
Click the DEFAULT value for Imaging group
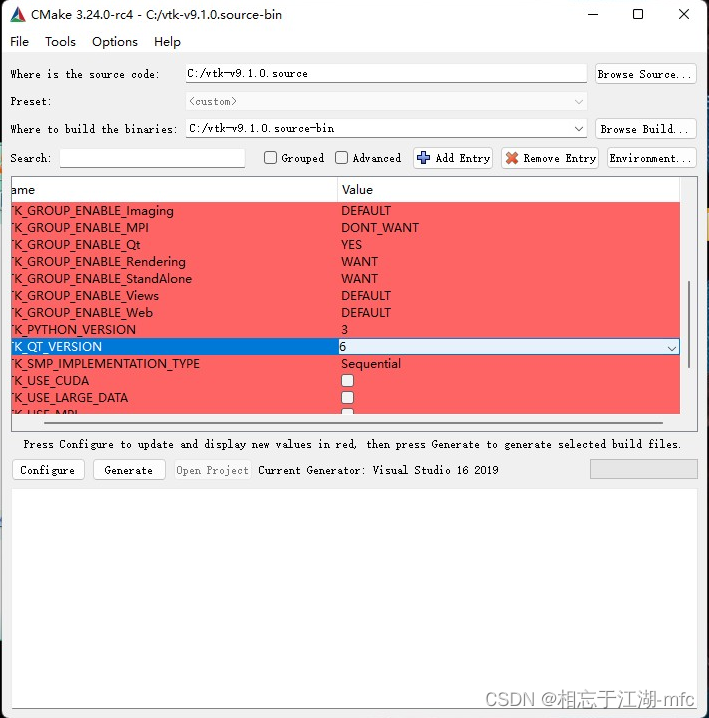pos(366,211)
